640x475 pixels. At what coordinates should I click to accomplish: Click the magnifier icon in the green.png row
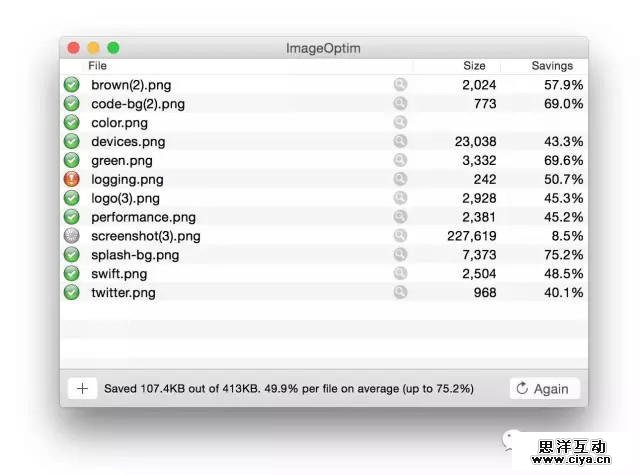tap(400, 161)
